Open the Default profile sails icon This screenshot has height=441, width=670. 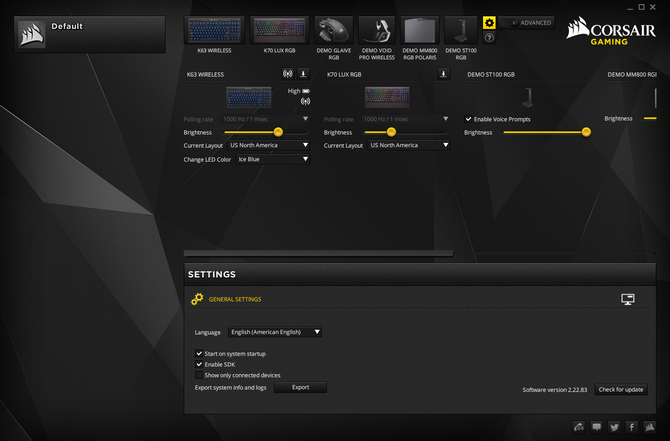coord(32,34)
